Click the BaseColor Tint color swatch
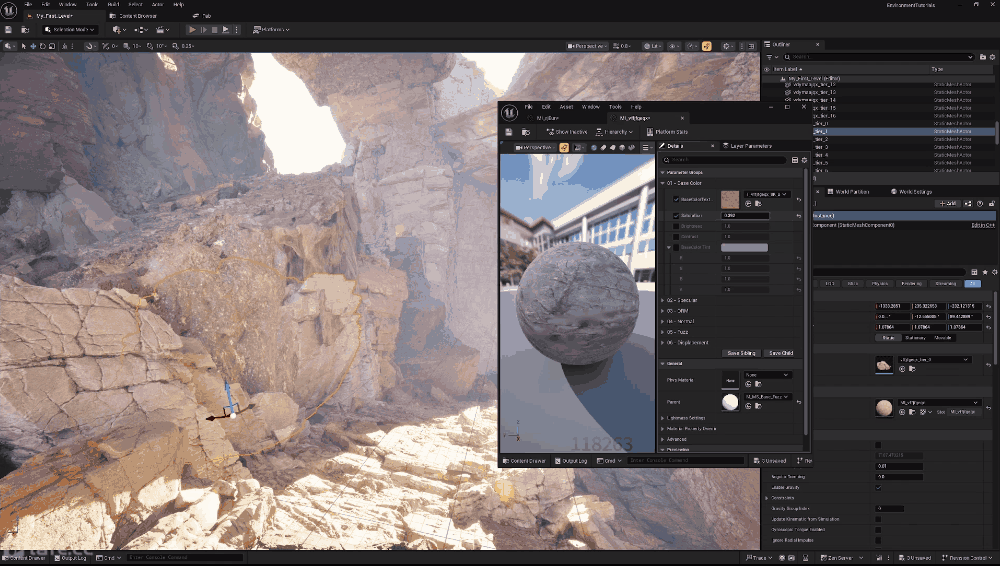 (x=744, y=247)
